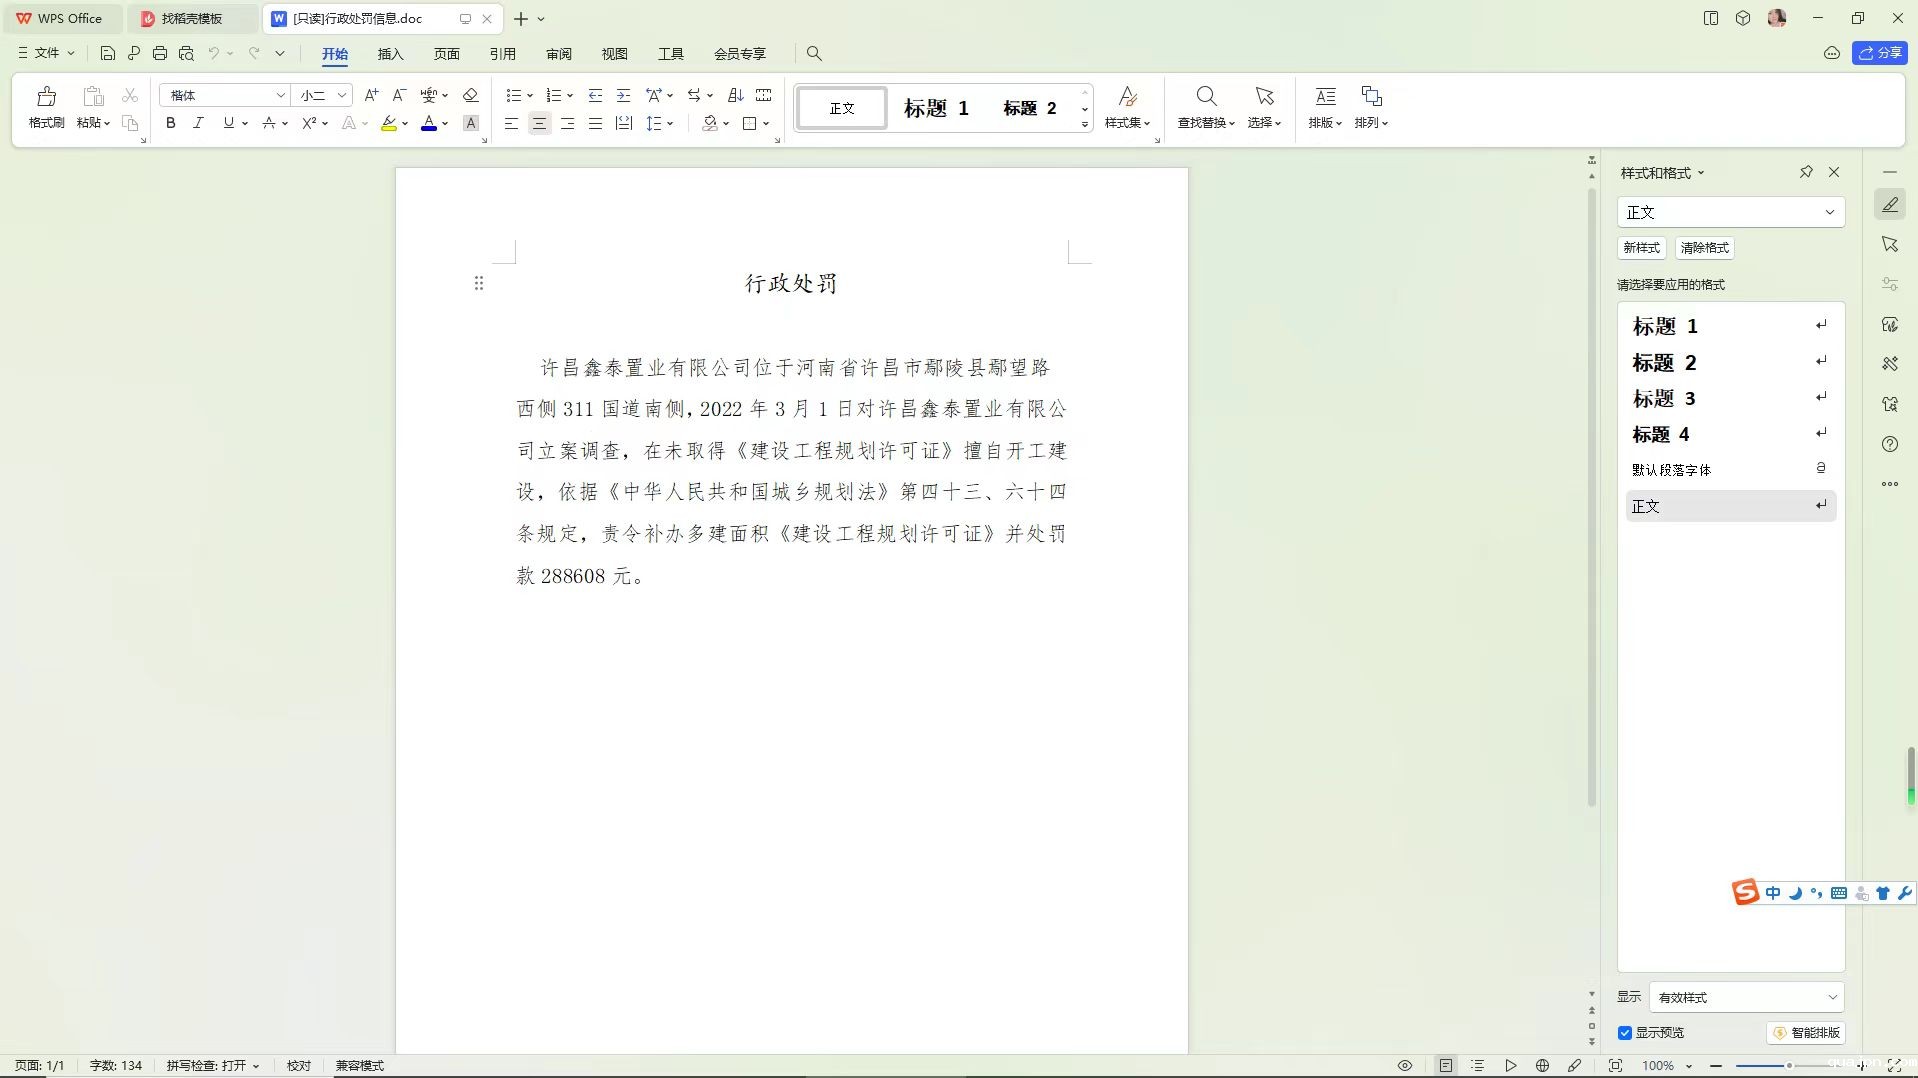Click the 清除格式 button
This screenshot has width=1918, height=1078.
pyautogui.click(x=1704, y=248)
